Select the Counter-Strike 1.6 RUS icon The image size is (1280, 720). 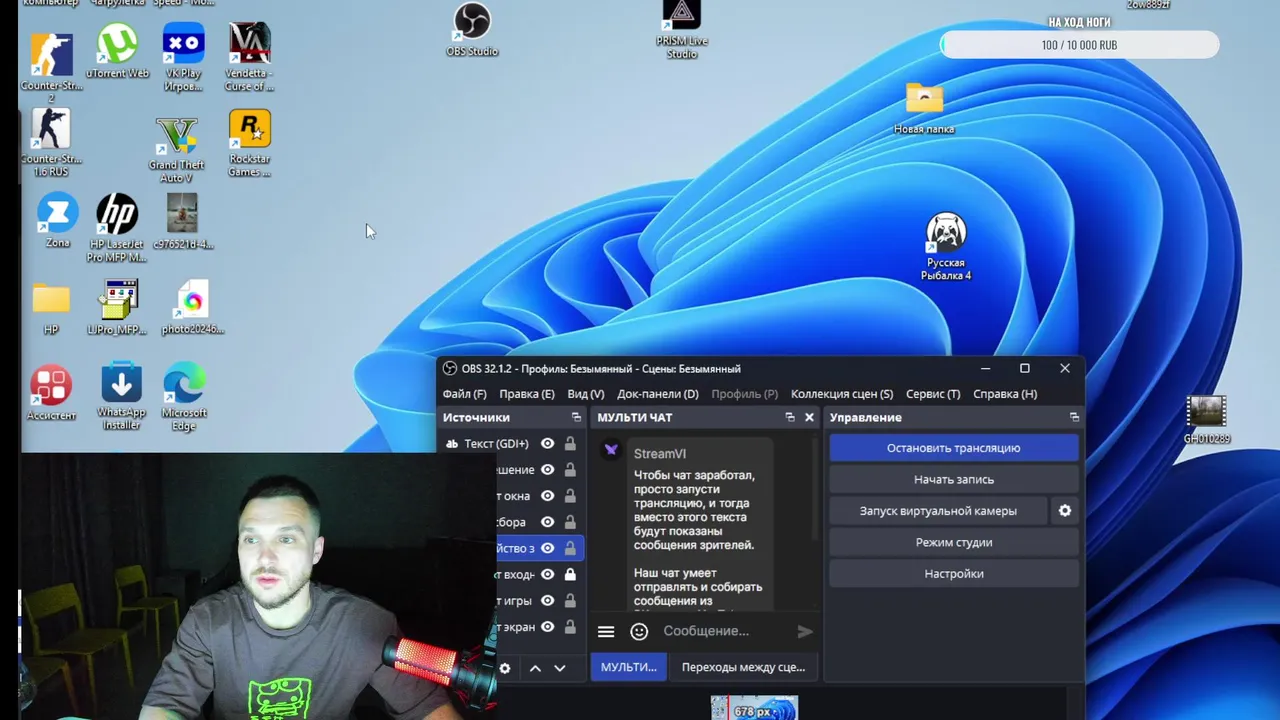point(51,144)
